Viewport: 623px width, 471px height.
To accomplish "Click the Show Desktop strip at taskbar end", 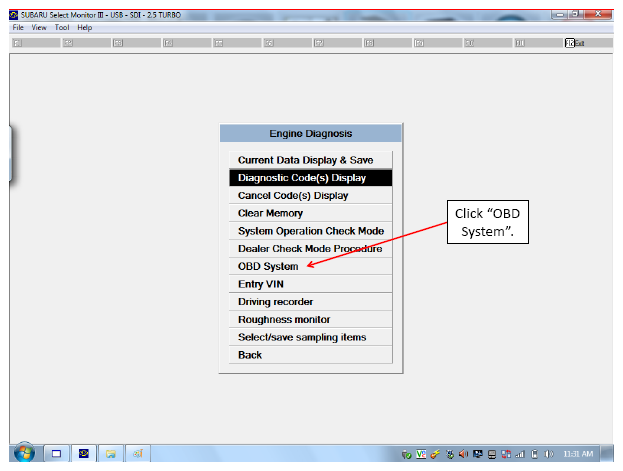I will click(607, 454).
